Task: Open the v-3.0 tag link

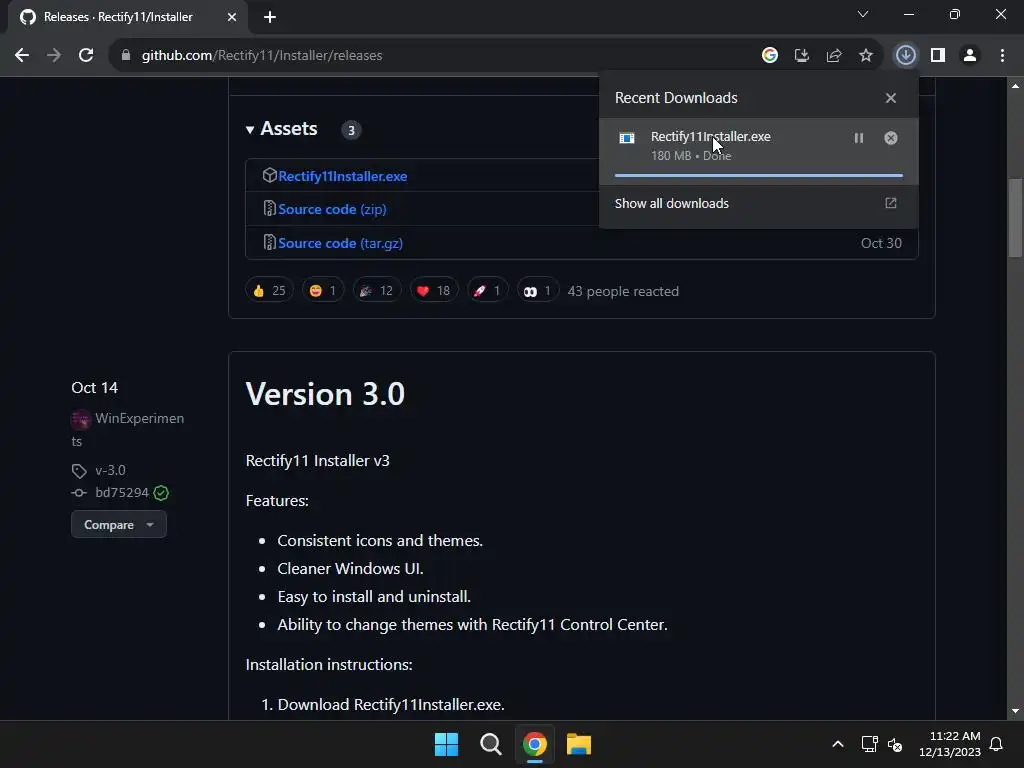Action: click(110, 470)
